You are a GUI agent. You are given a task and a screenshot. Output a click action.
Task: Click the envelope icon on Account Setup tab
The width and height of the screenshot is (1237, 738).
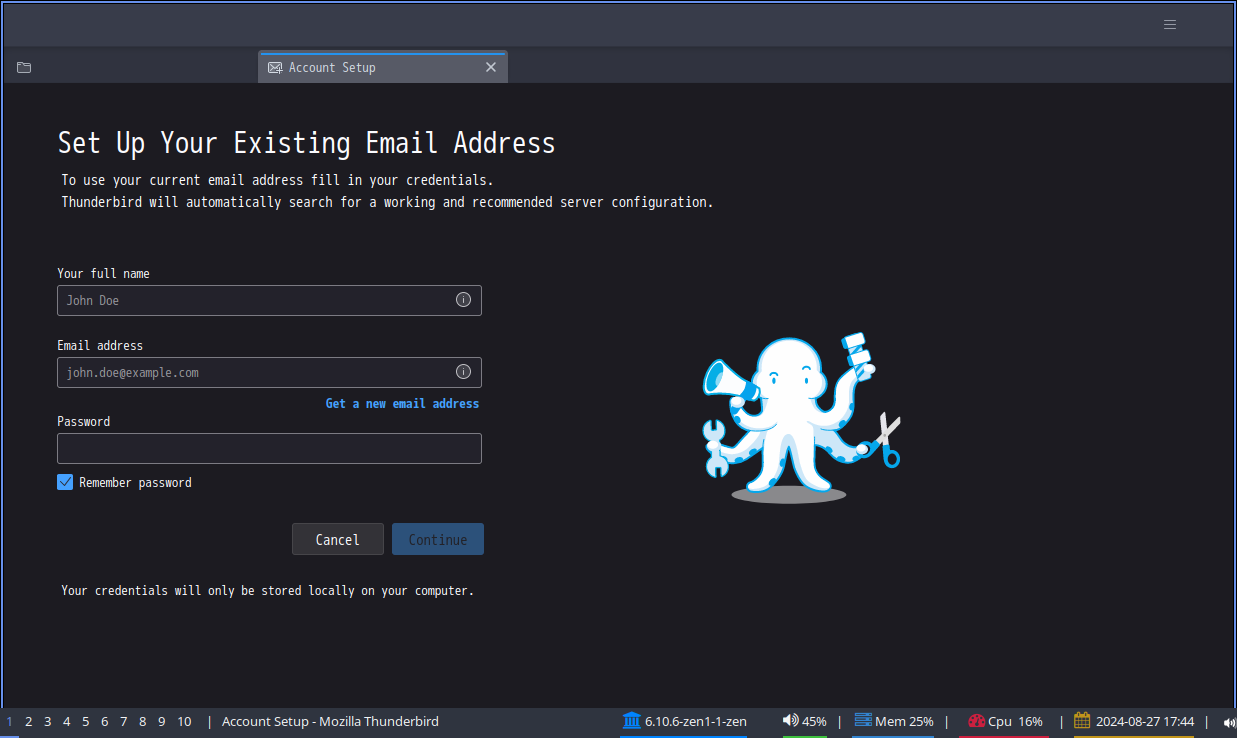pos(275,67)
